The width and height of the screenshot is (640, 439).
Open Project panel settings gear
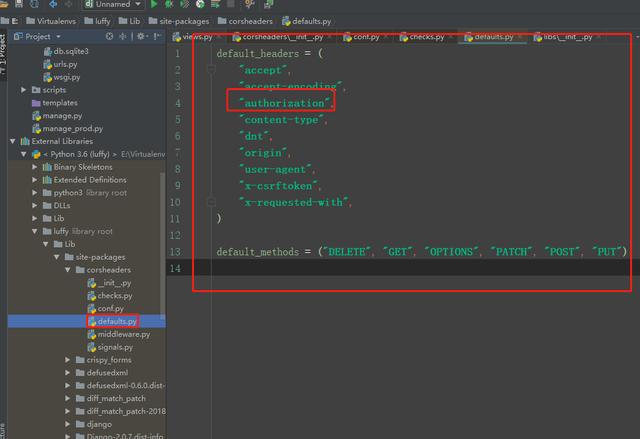coord(141,36)
